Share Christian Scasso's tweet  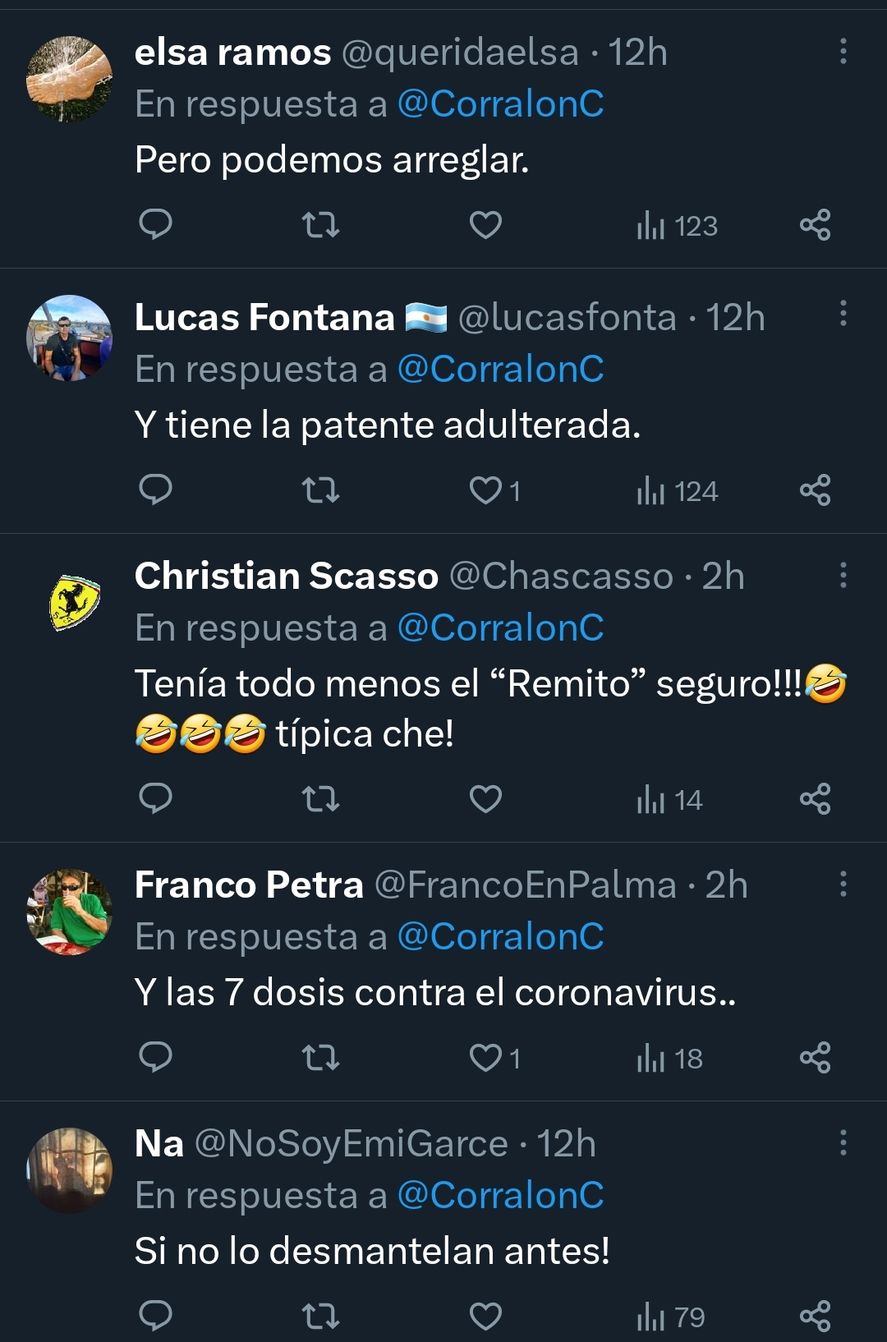(x=815, y=799)
